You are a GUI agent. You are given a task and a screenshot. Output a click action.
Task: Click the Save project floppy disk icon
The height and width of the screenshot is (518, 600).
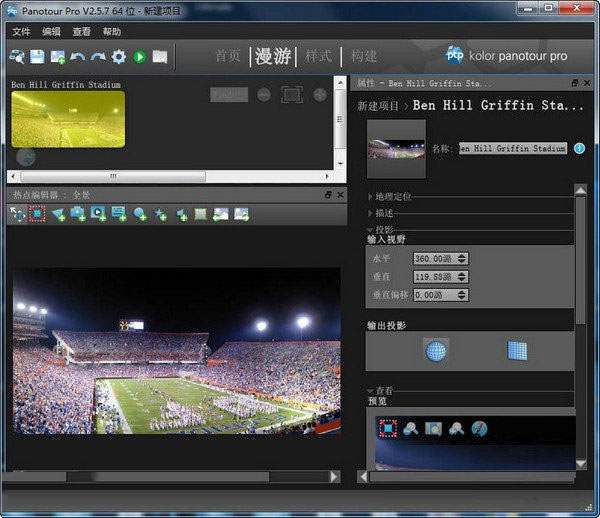coord(37,57)
